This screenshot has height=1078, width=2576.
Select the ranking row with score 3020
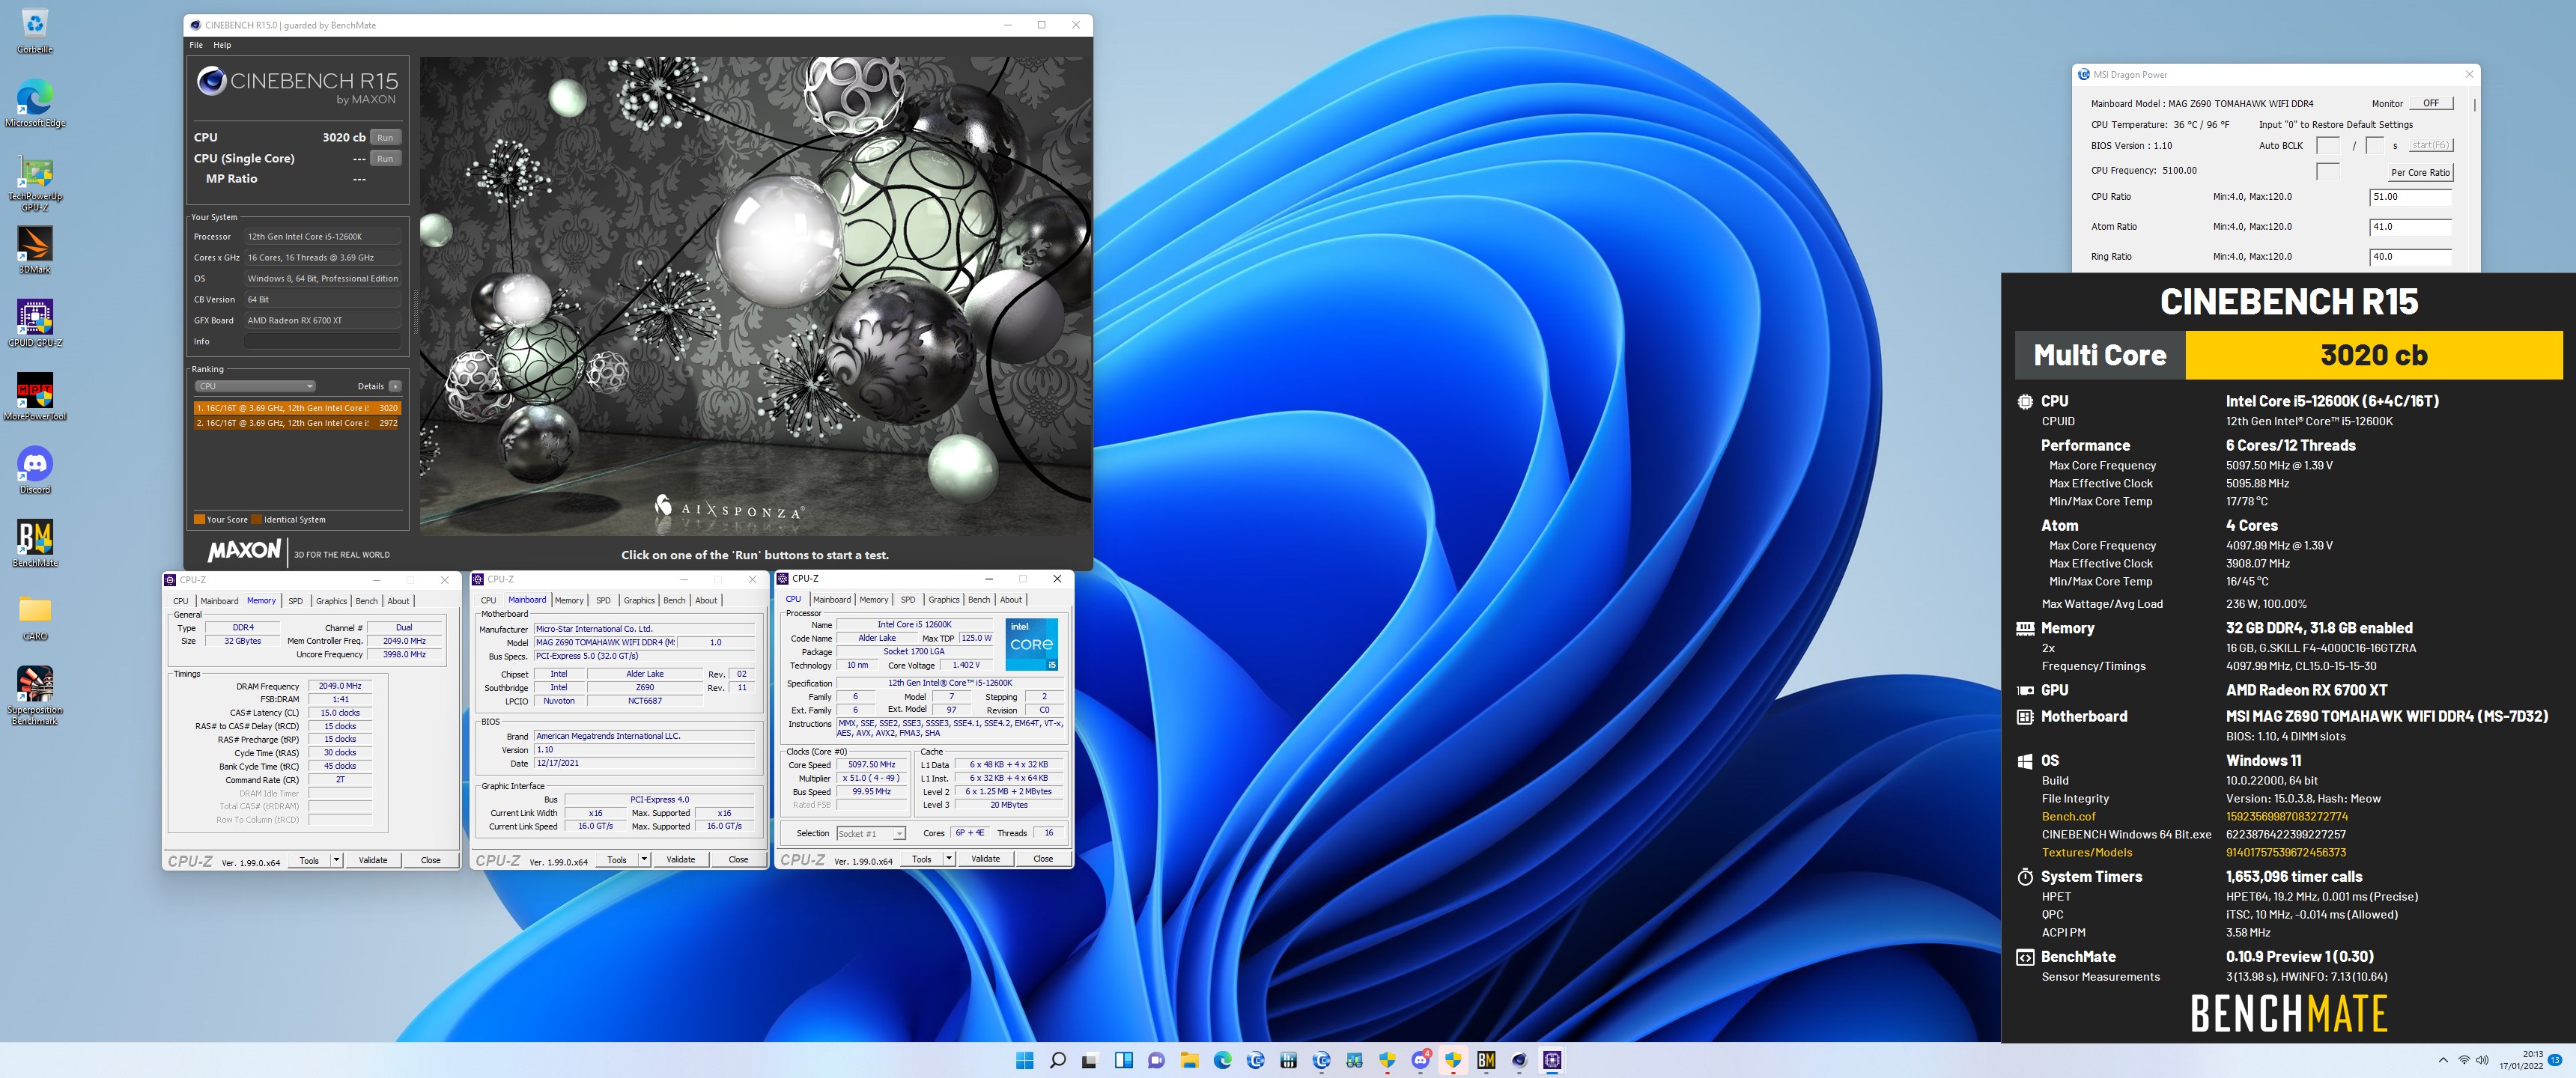pos(297,408)
